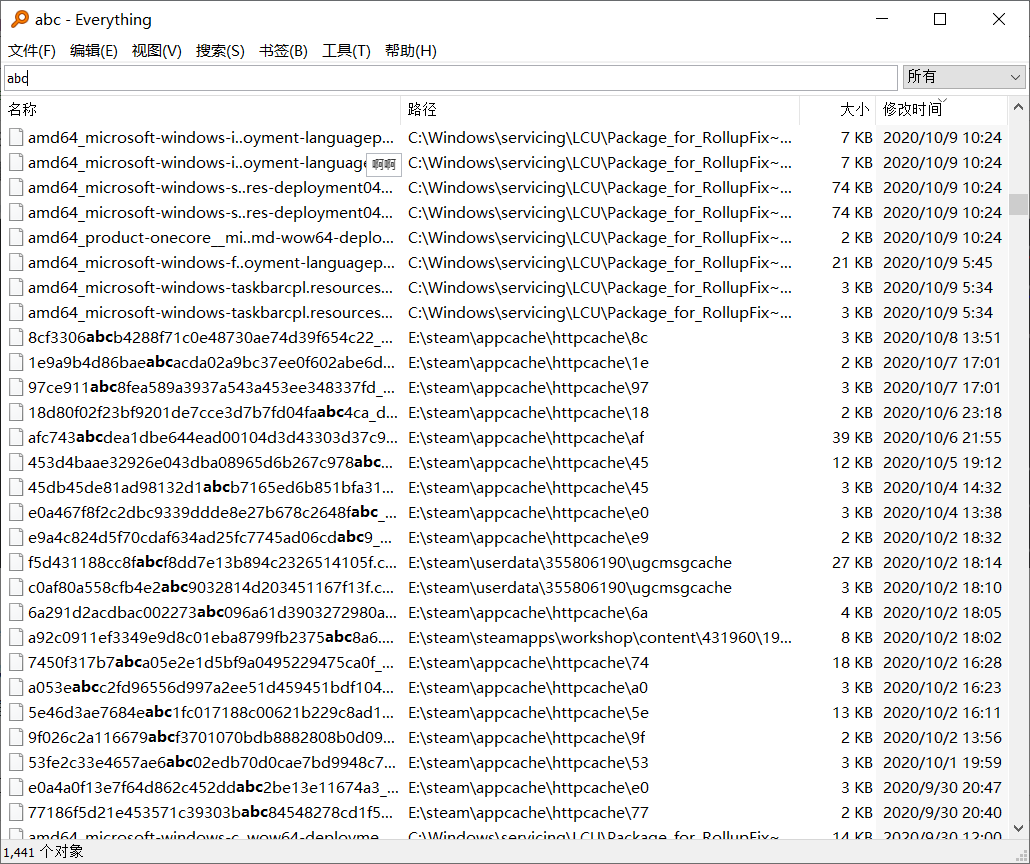The width and height of the screenshot is (1030, 864).
Task: Click file icon of c0af80a558cfb4e2abc9032814d203451167f13f
Action: click(x=16, y=587)
